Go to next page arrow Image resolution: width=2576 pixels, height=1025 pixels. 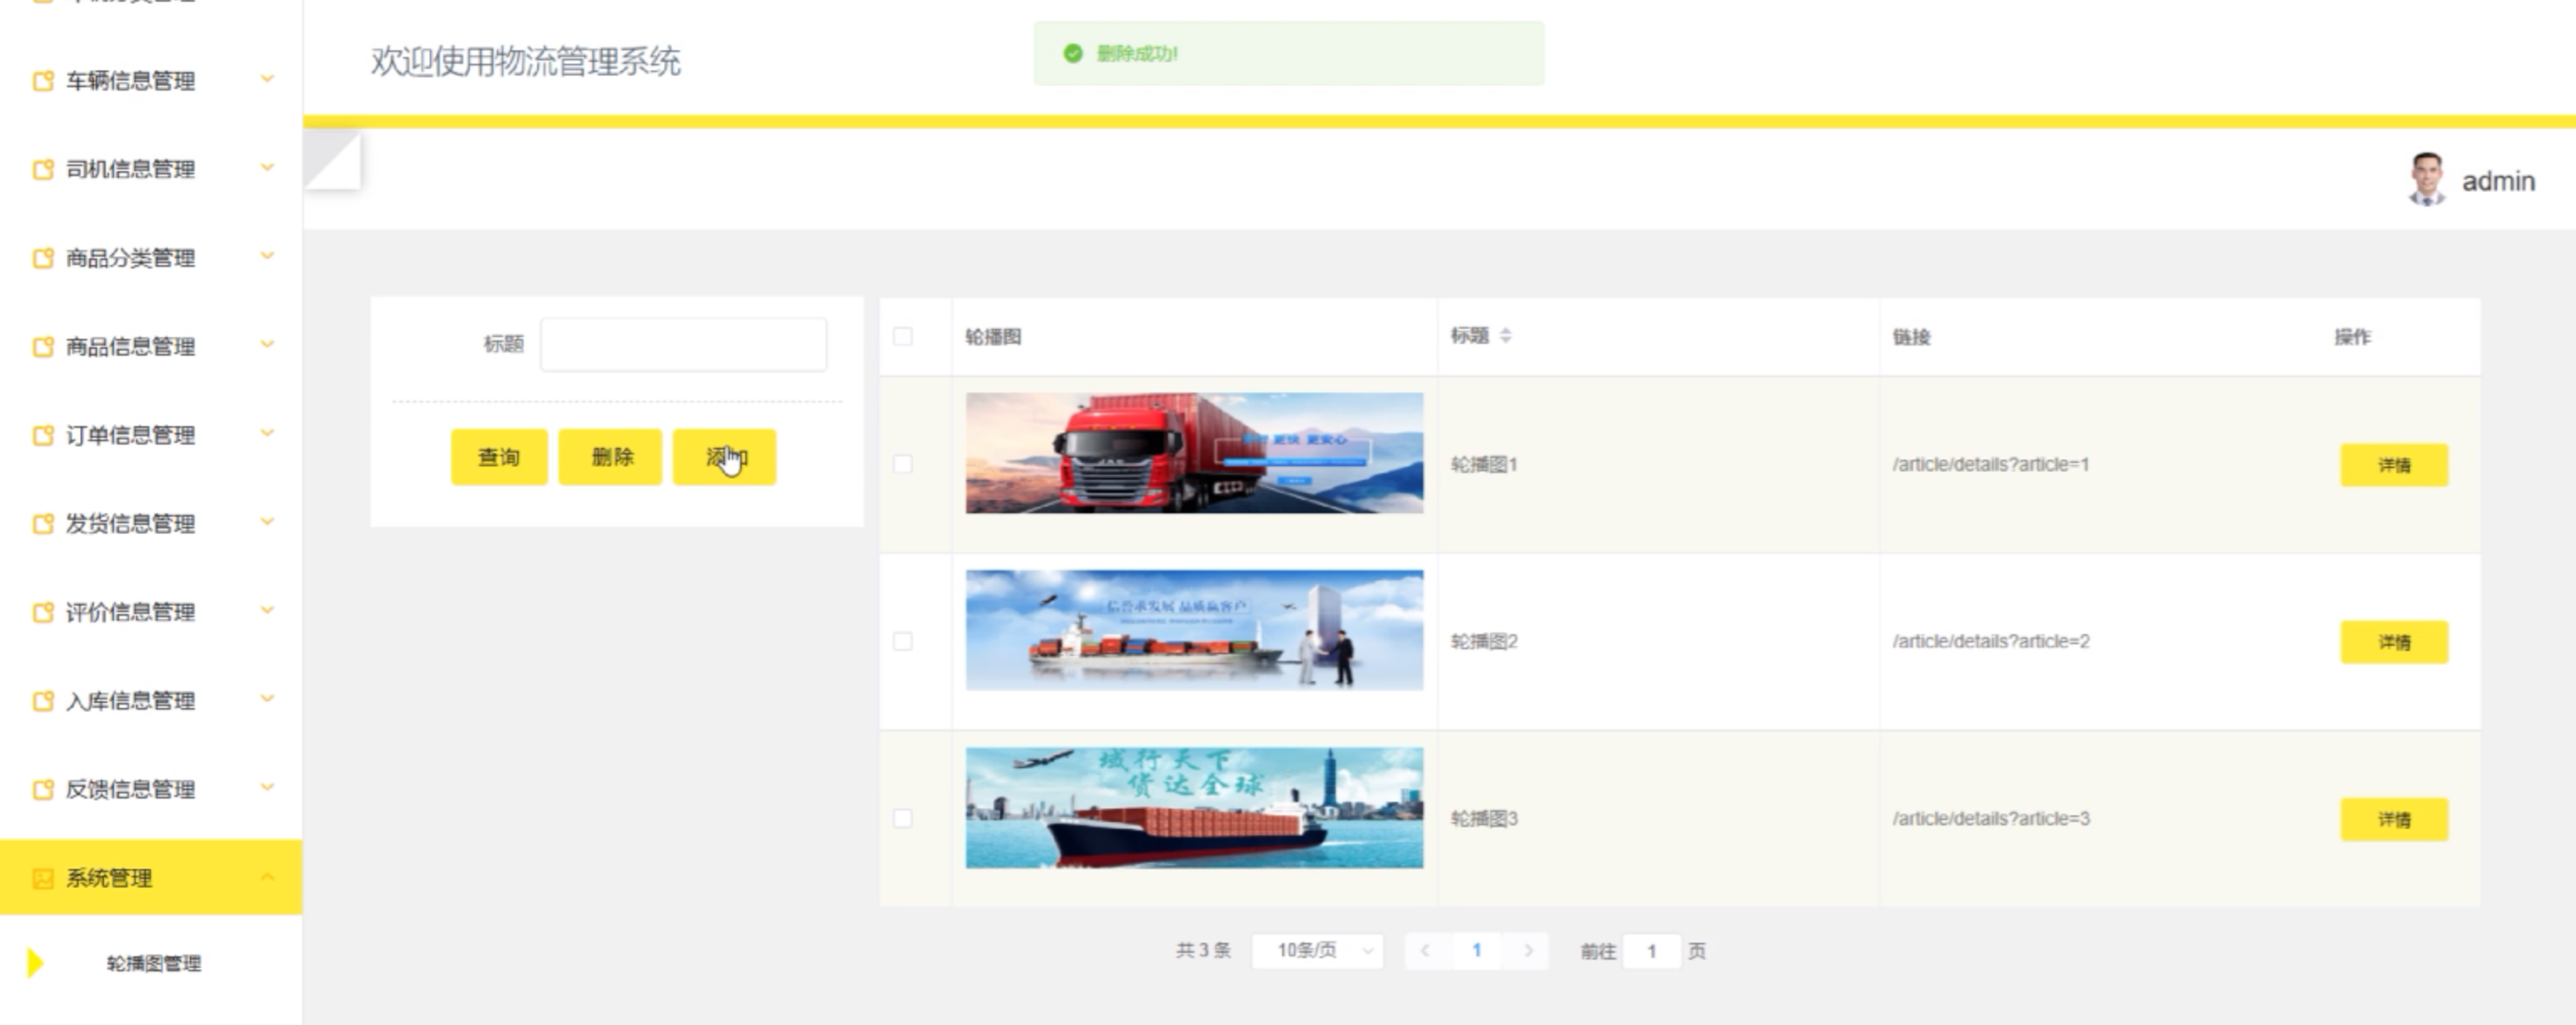pos(1527,950)
